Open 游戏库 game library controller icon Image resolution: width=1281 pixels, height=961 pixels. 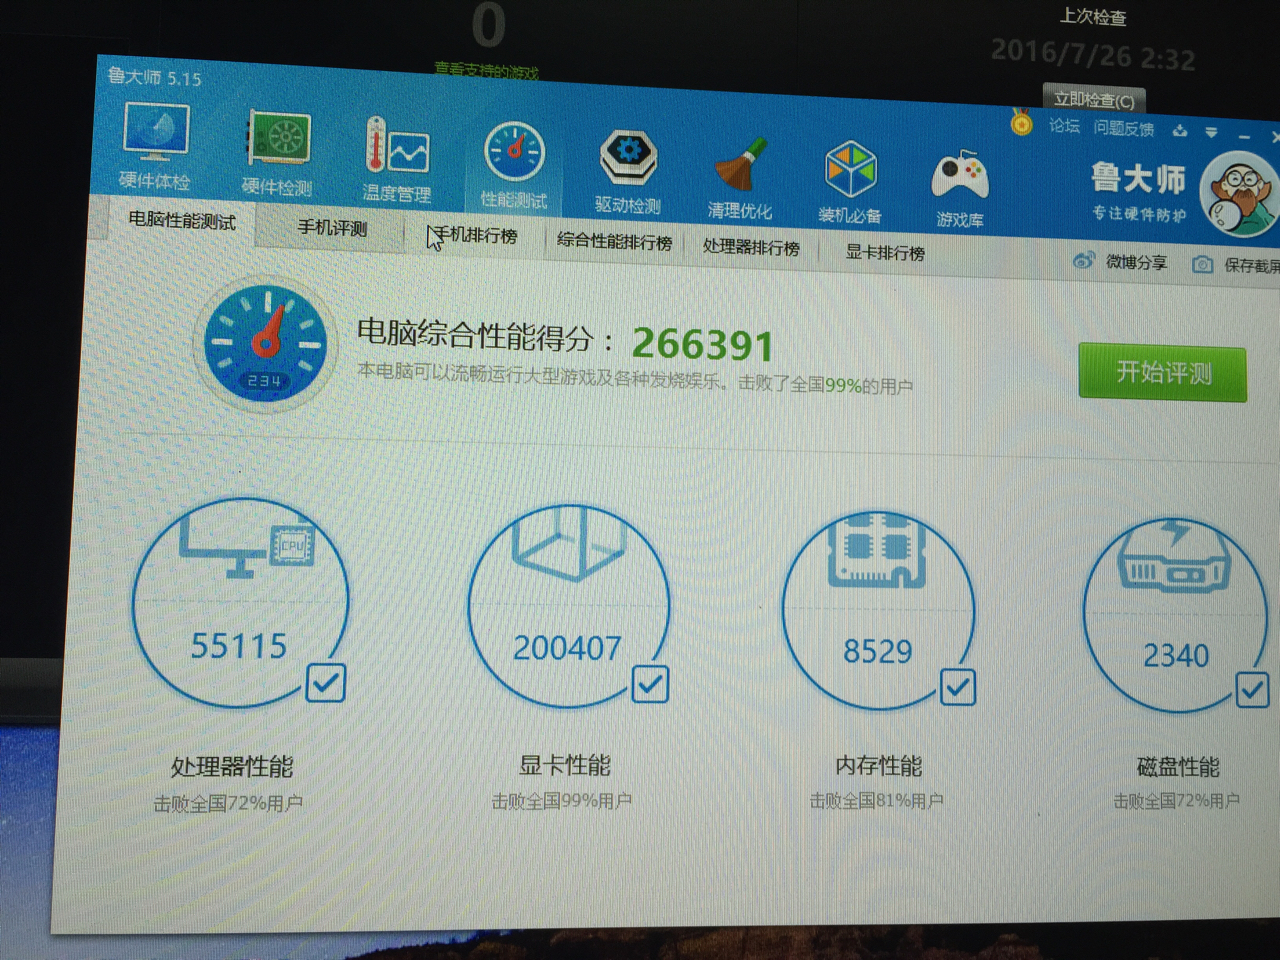(960, 176)
